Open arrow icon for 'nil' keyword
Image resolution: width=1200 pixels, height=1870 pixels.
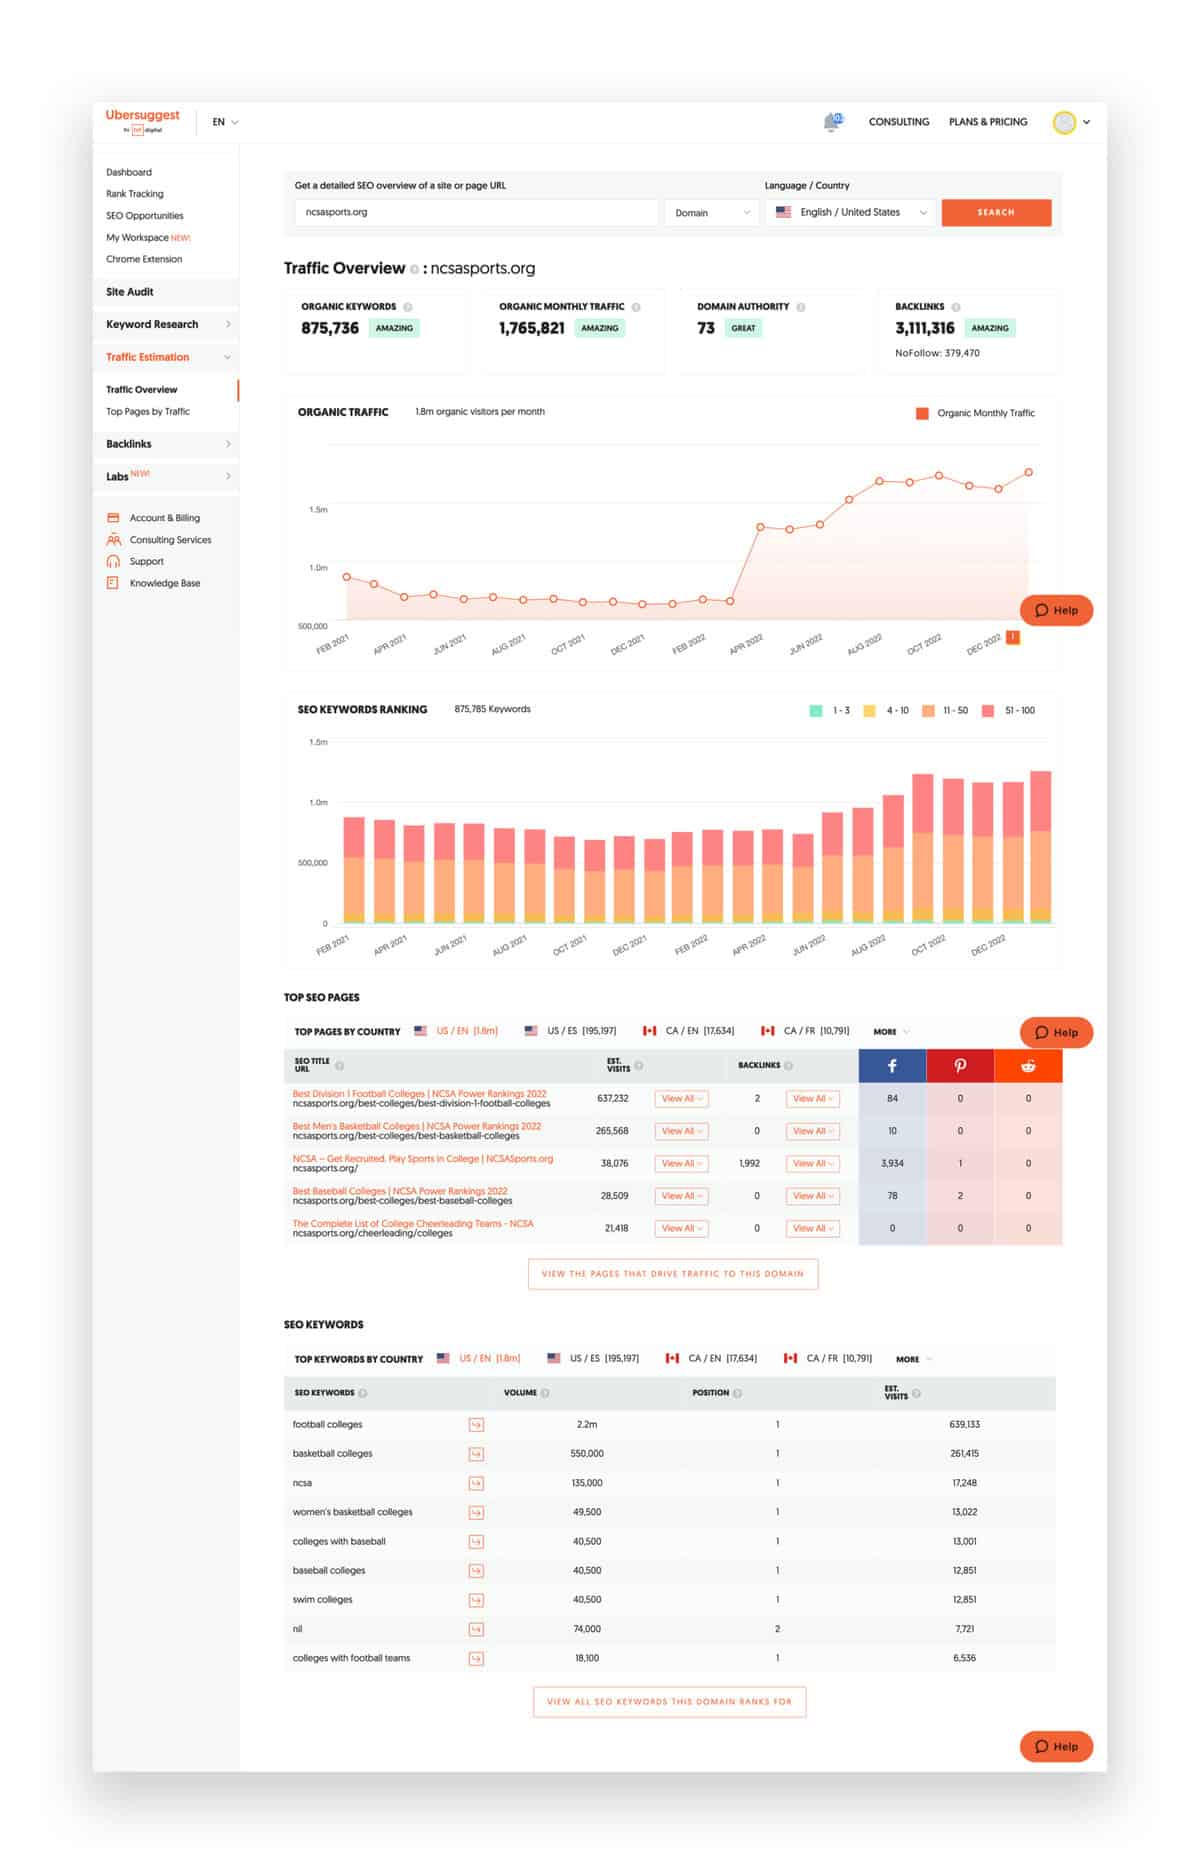click(x=476, y=1629)
